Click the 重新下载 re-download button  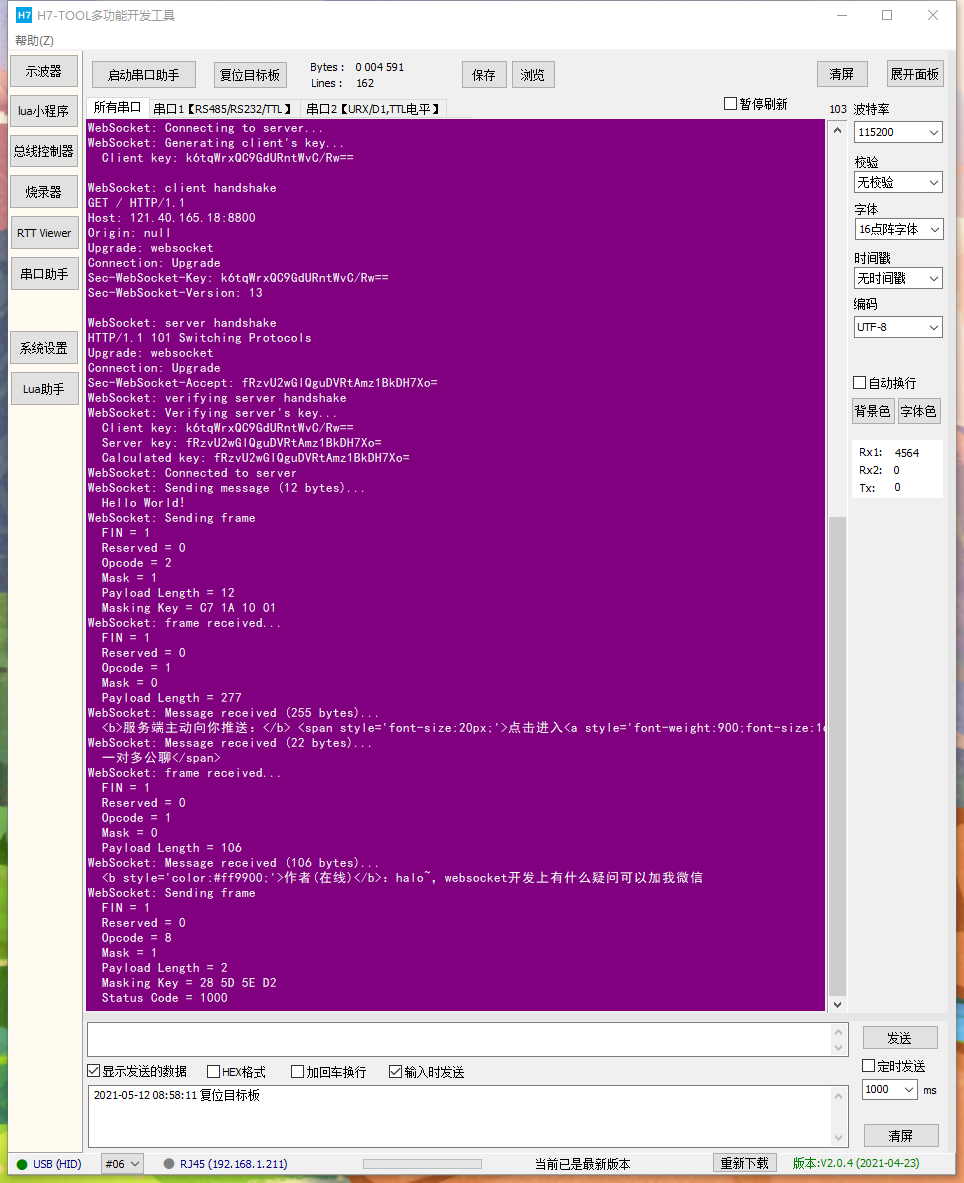744,1163
